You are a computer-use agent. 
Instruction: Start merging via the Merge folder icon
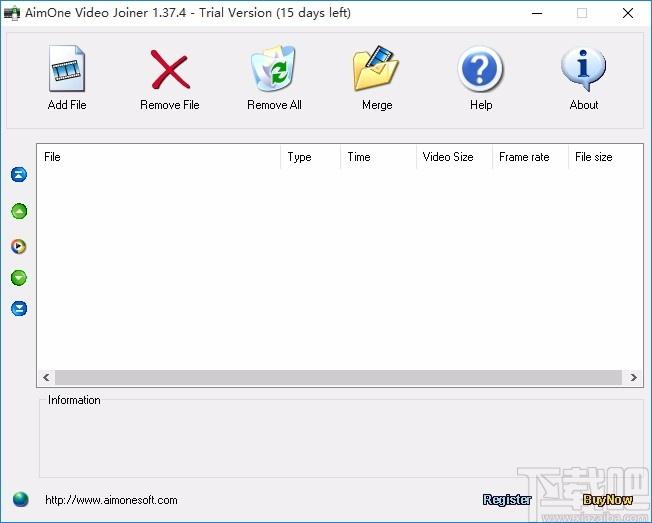point(376,69)
